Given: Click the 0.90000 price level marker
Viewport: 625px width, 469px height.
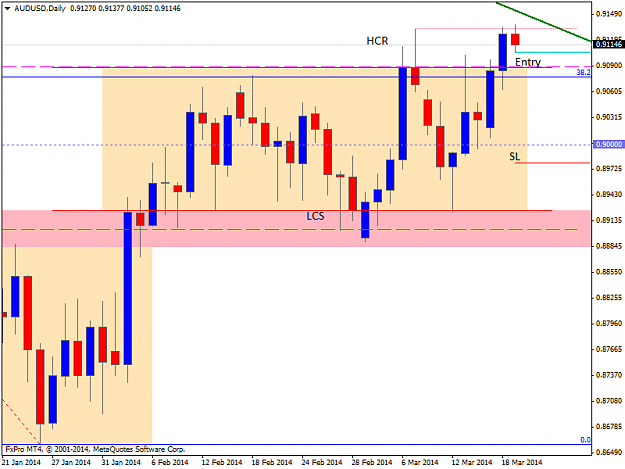Looking at the screenshot, I should tap(608, 144).
